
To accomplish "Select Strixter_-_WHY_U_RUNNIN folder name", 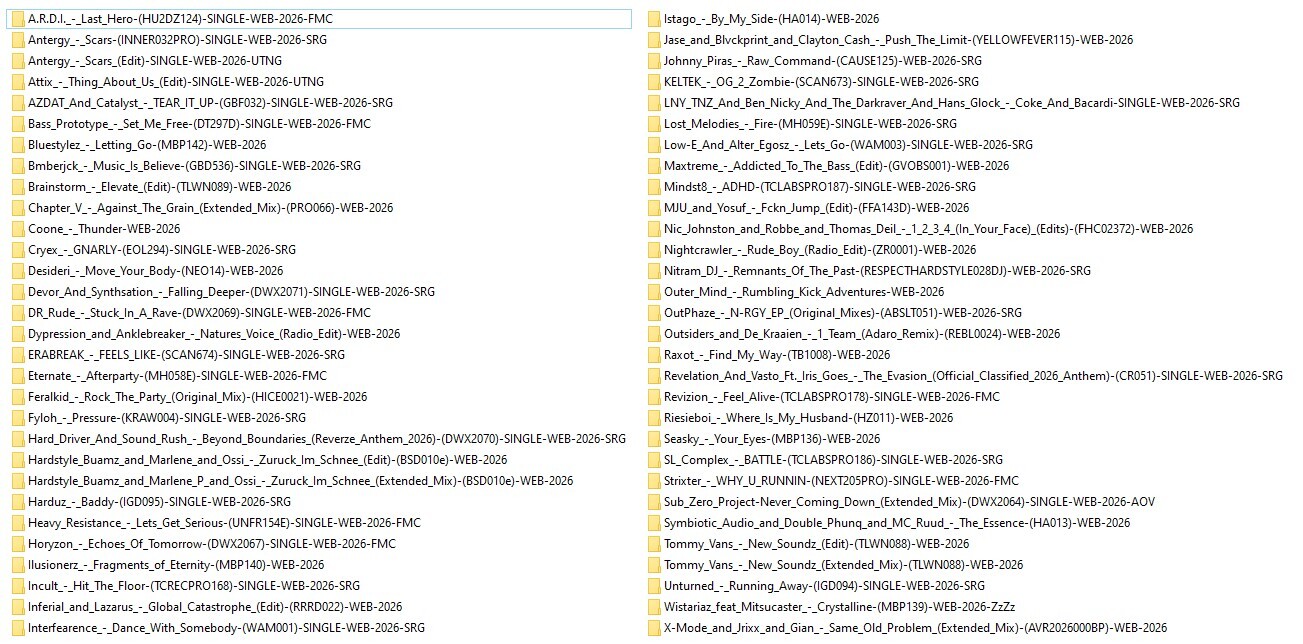I will pyautogui.click(x=841, y=481).
